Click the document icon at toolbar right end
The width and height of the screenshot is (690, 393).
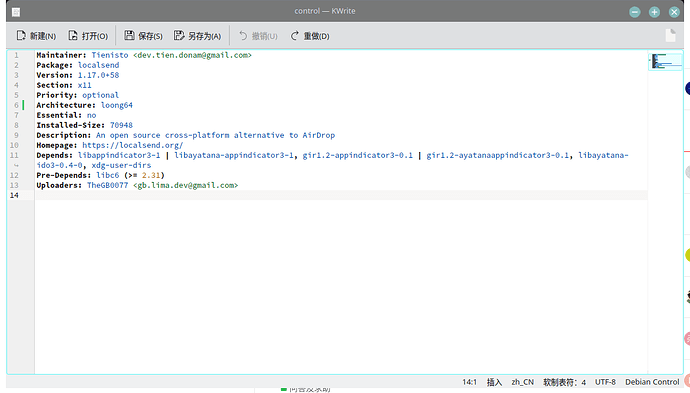coord(670,35)
